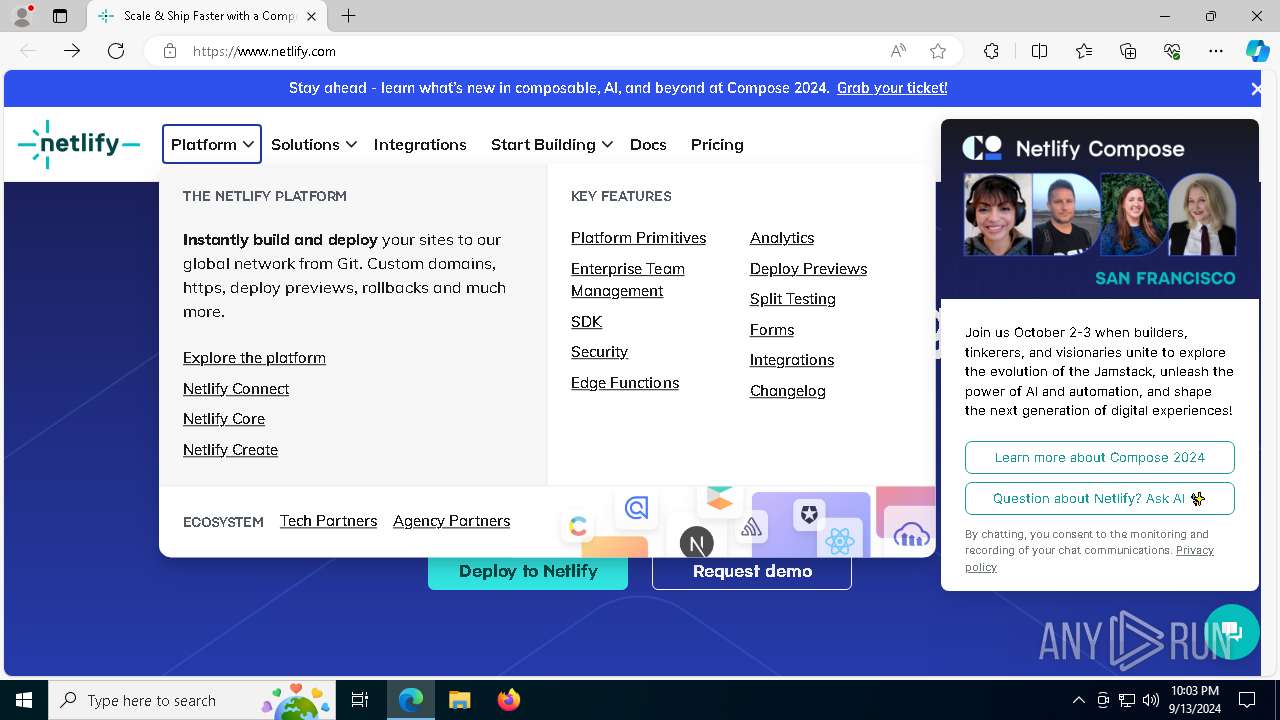
Task: Open Docs in the nav bar
Action: (648, 144)
